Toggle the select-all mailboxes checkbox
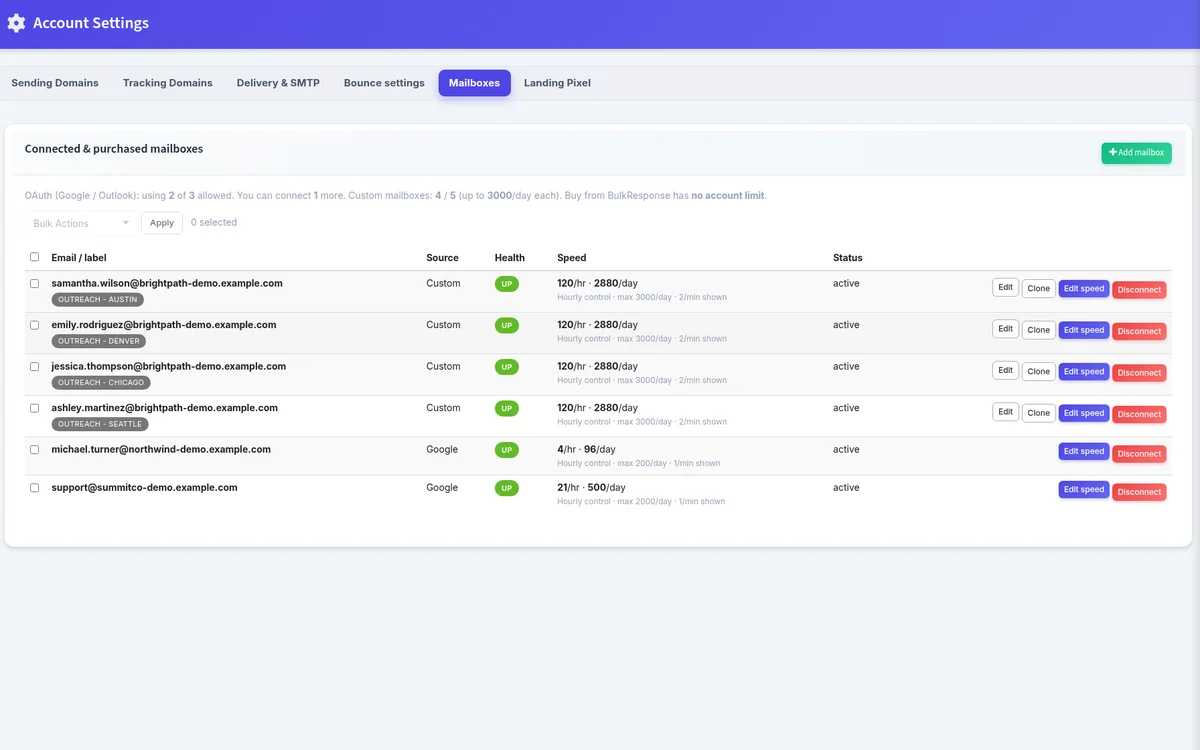This screenshot has width=1200, height=750. coord(34,257)
